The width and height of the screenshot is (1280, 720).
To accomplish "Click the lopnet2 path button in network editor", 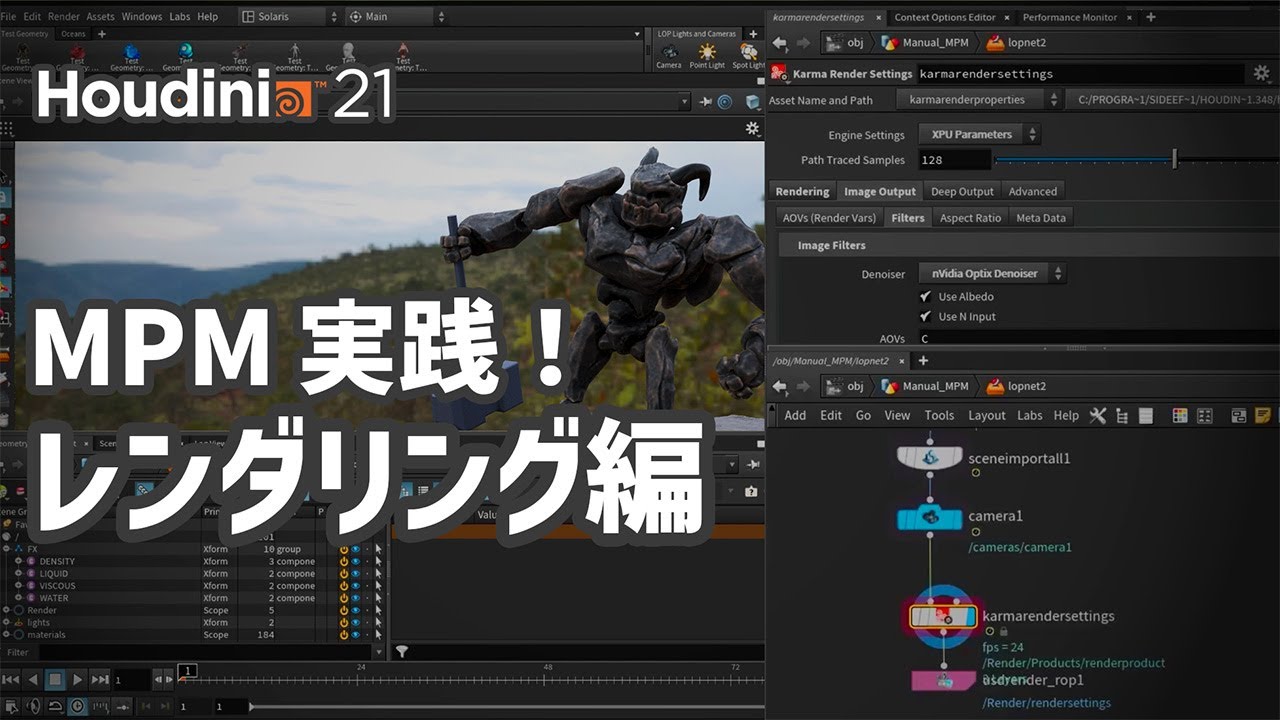I will [x=1016, y=386].
